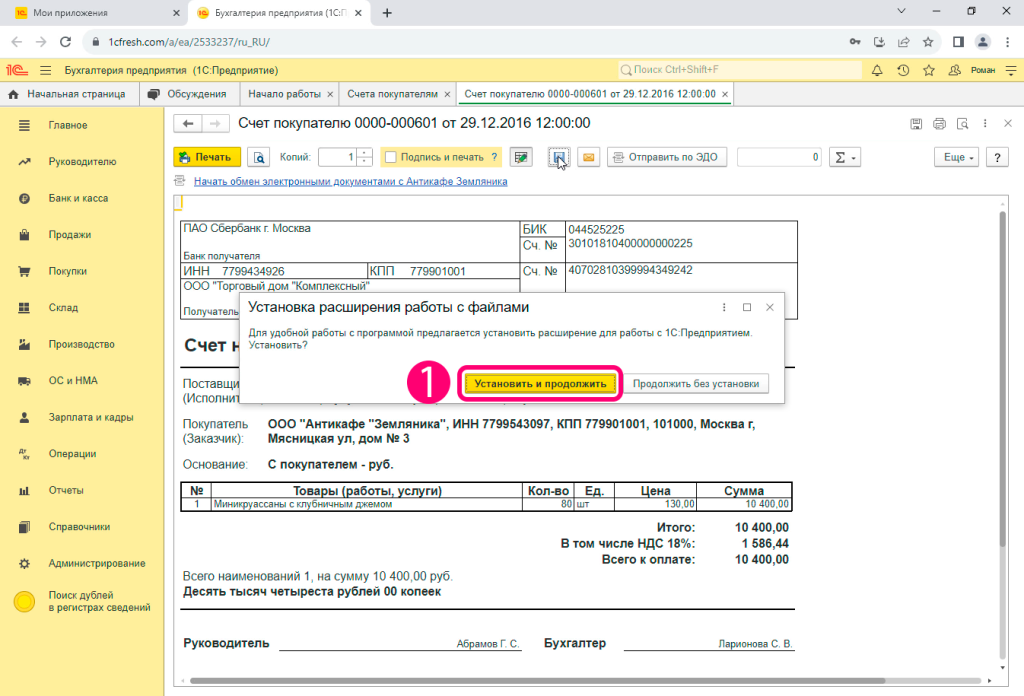Open Руководителю section in sidebar
The width and height of the screenshot is (1024, 696).
point(82,162)
